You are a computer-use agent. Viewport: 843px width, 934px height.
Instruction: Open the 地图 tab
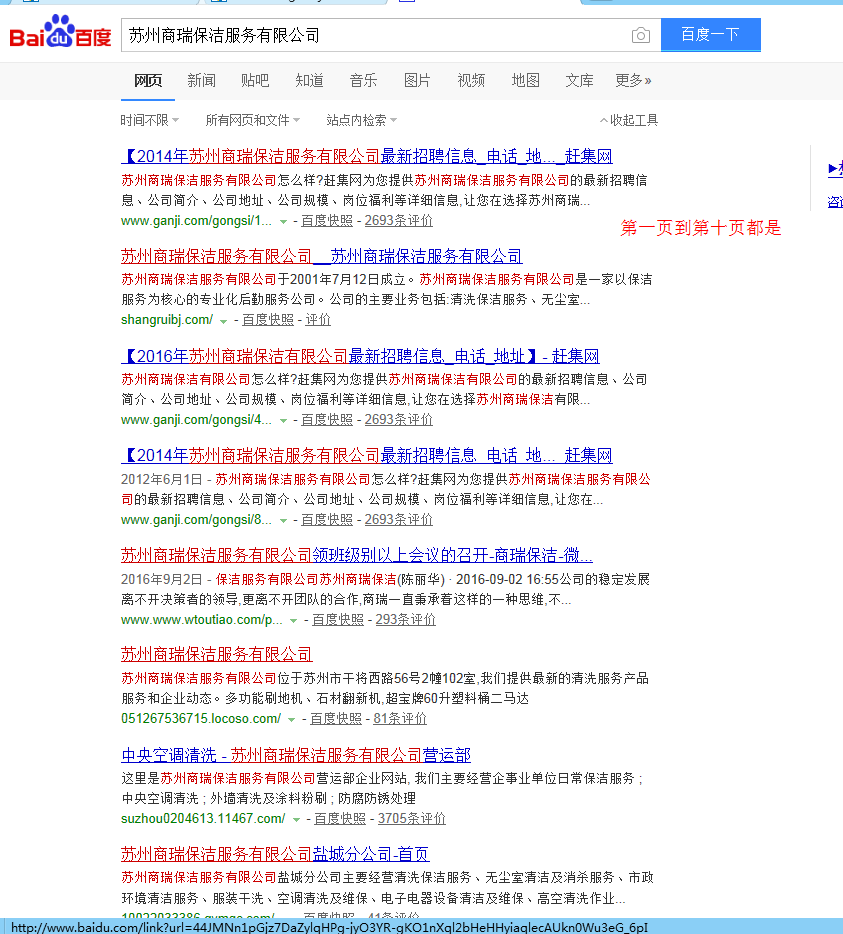pos(525,80)
